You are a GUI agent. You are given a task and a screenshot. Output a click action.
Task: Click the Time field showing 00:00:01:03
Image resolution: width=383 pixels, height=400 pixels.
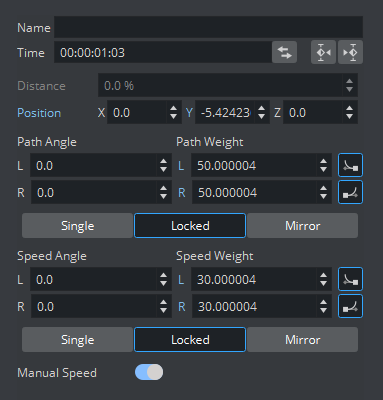pyautogui.click(x=163, y=52)
